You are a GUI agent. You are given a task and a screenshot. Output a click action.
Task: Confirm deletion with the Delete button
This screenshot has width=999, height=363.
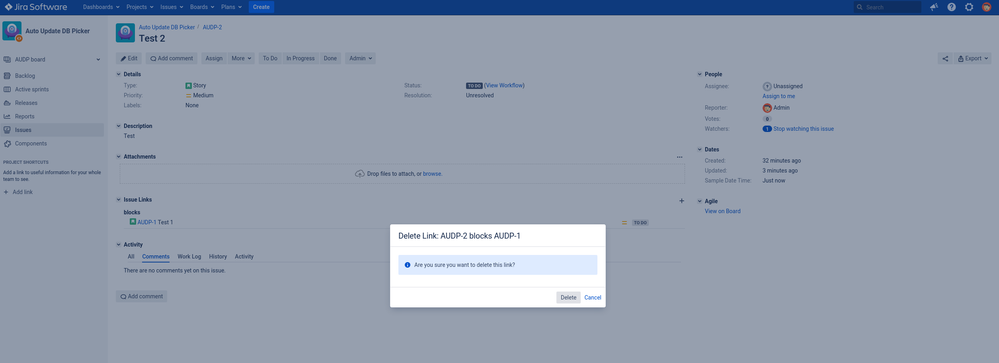568,297
